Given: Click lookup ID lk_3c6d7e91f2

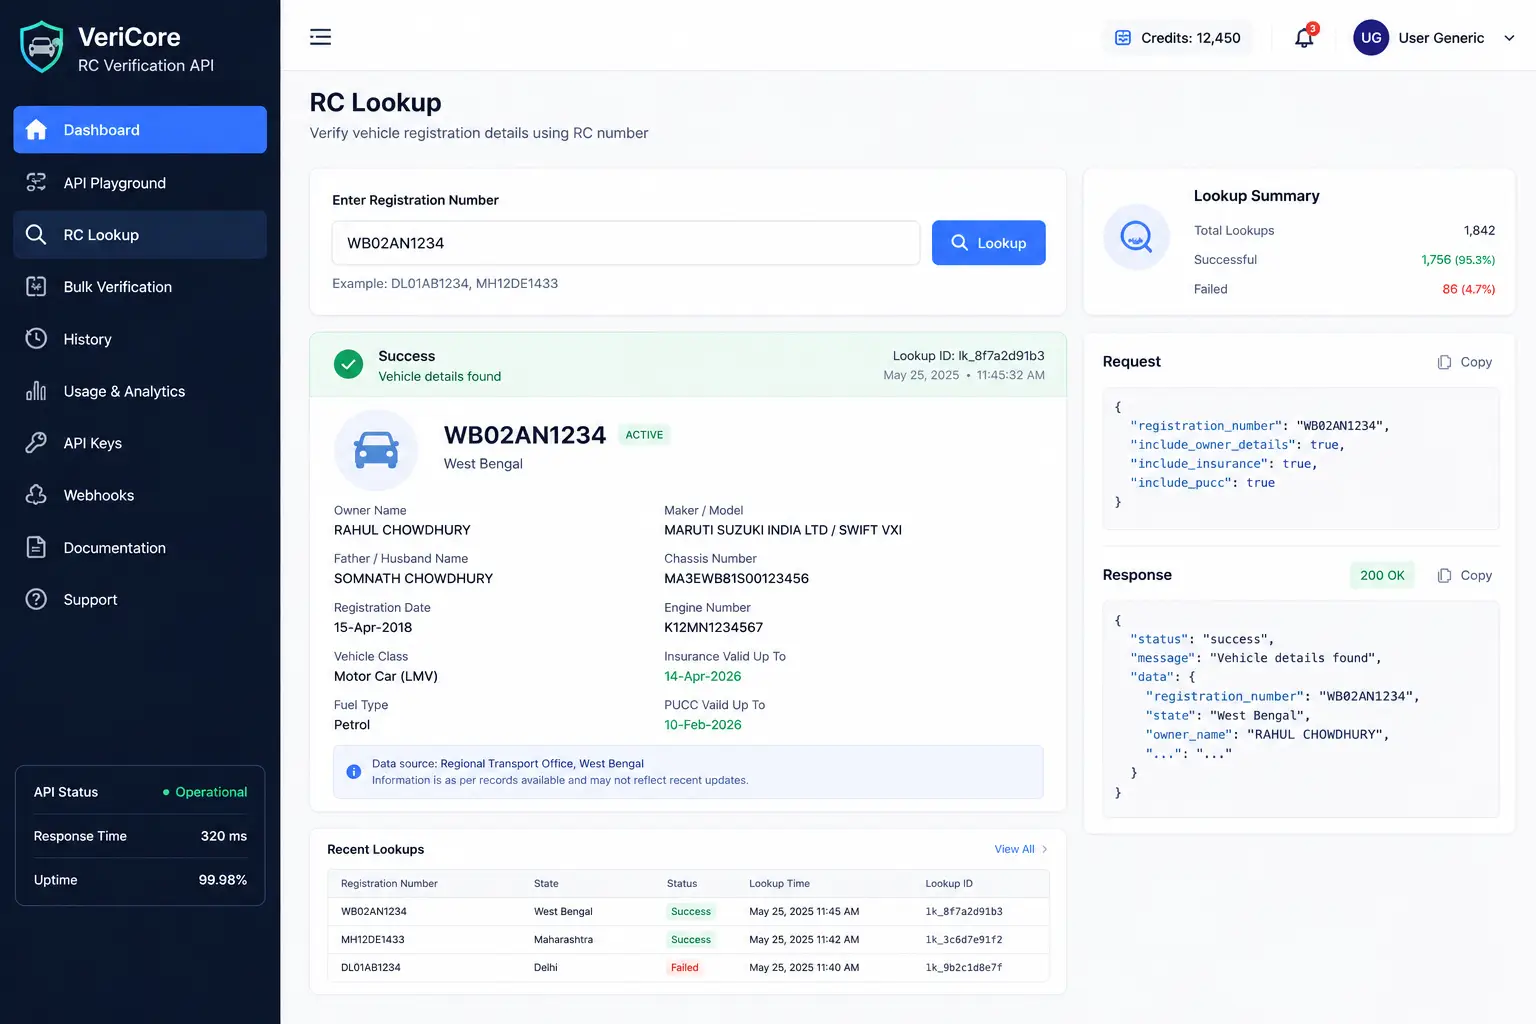Looking at the screenshot, I should [x=964, y=939].
